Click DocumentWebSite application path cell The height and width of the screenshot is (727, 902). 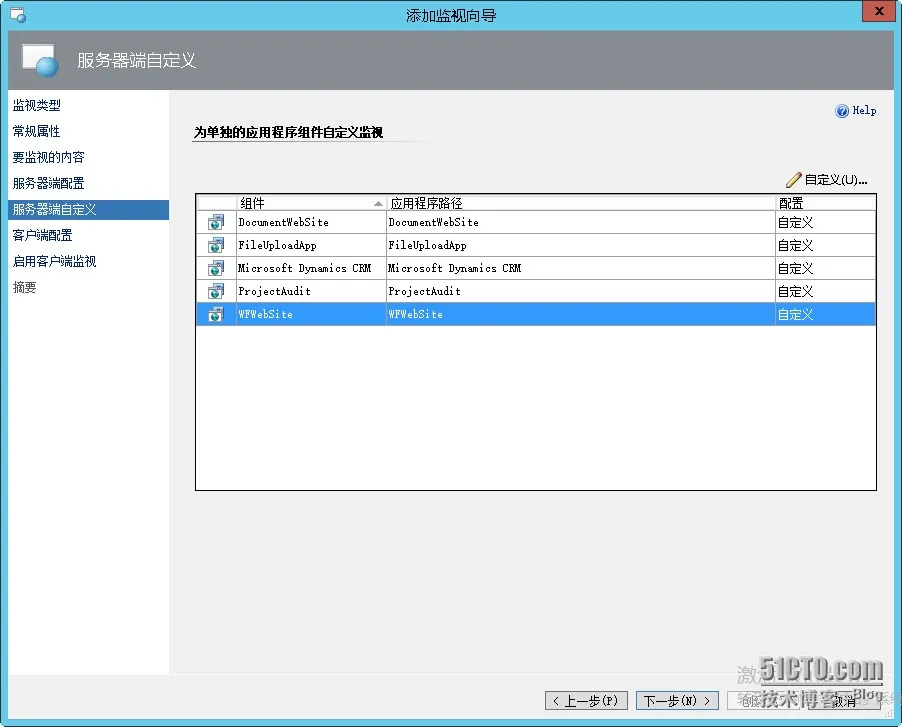(580, 223)
